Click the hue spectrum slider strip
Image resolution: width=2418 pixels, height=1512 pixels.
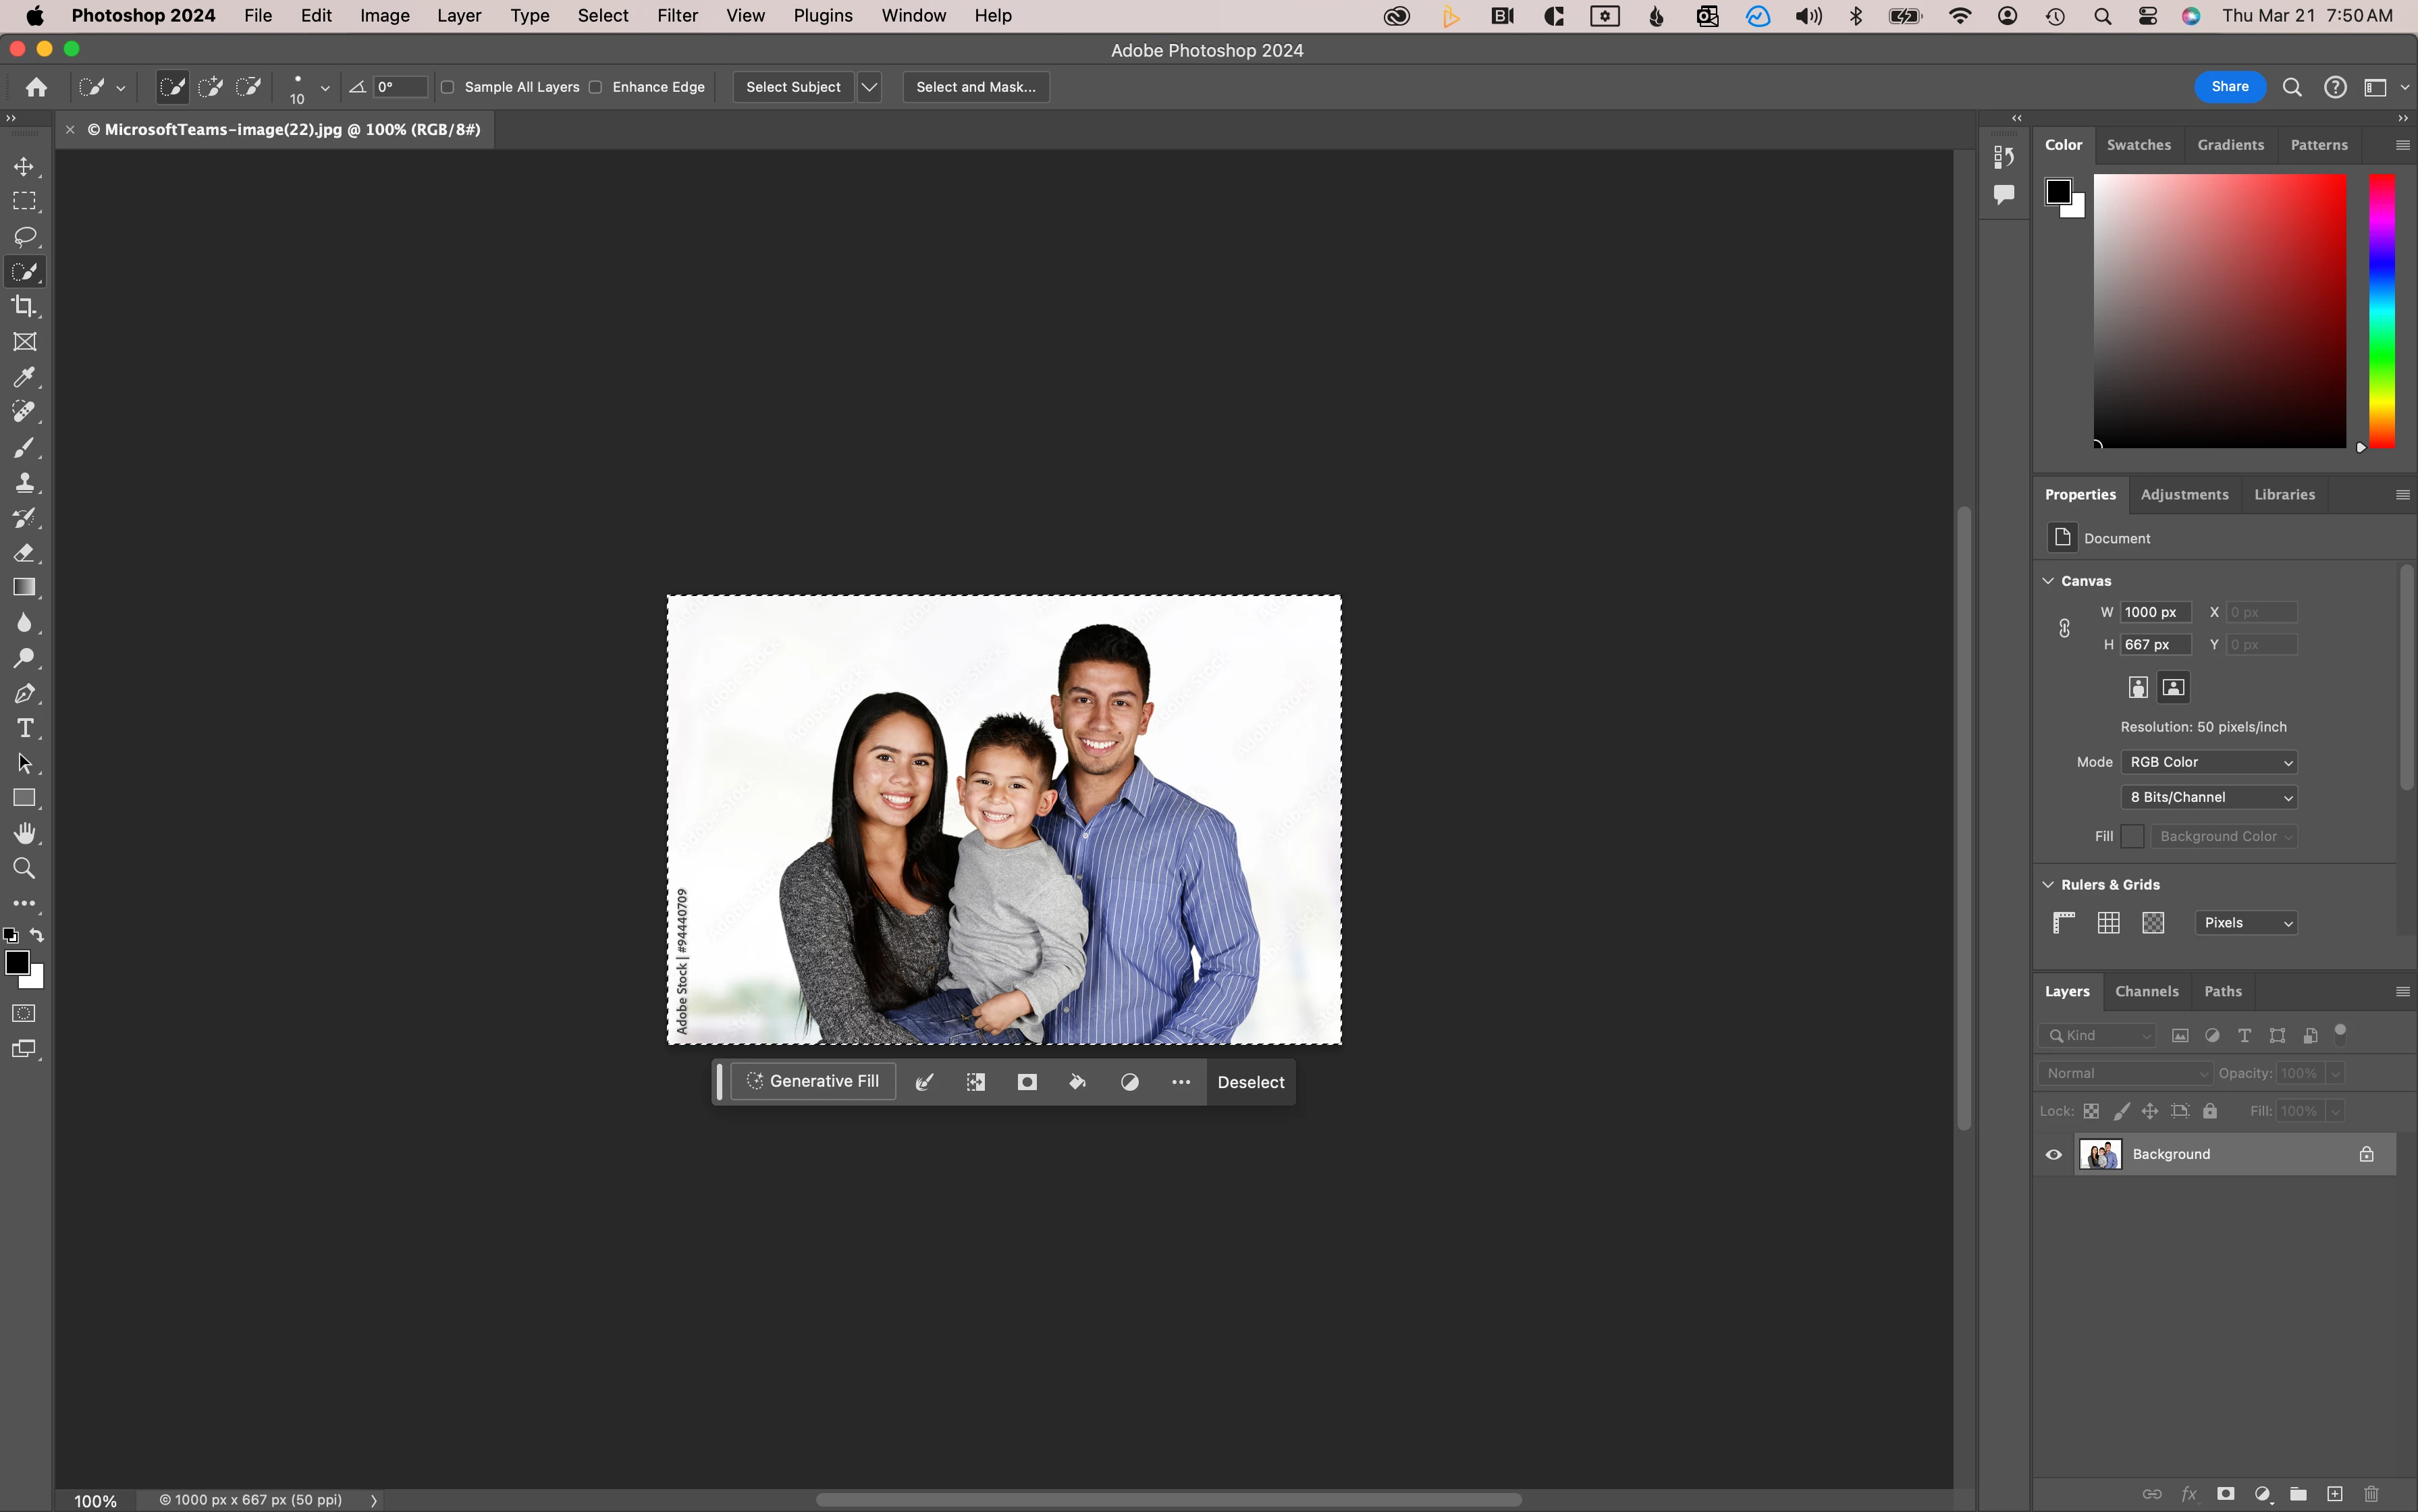click(x=2381, y=310)
